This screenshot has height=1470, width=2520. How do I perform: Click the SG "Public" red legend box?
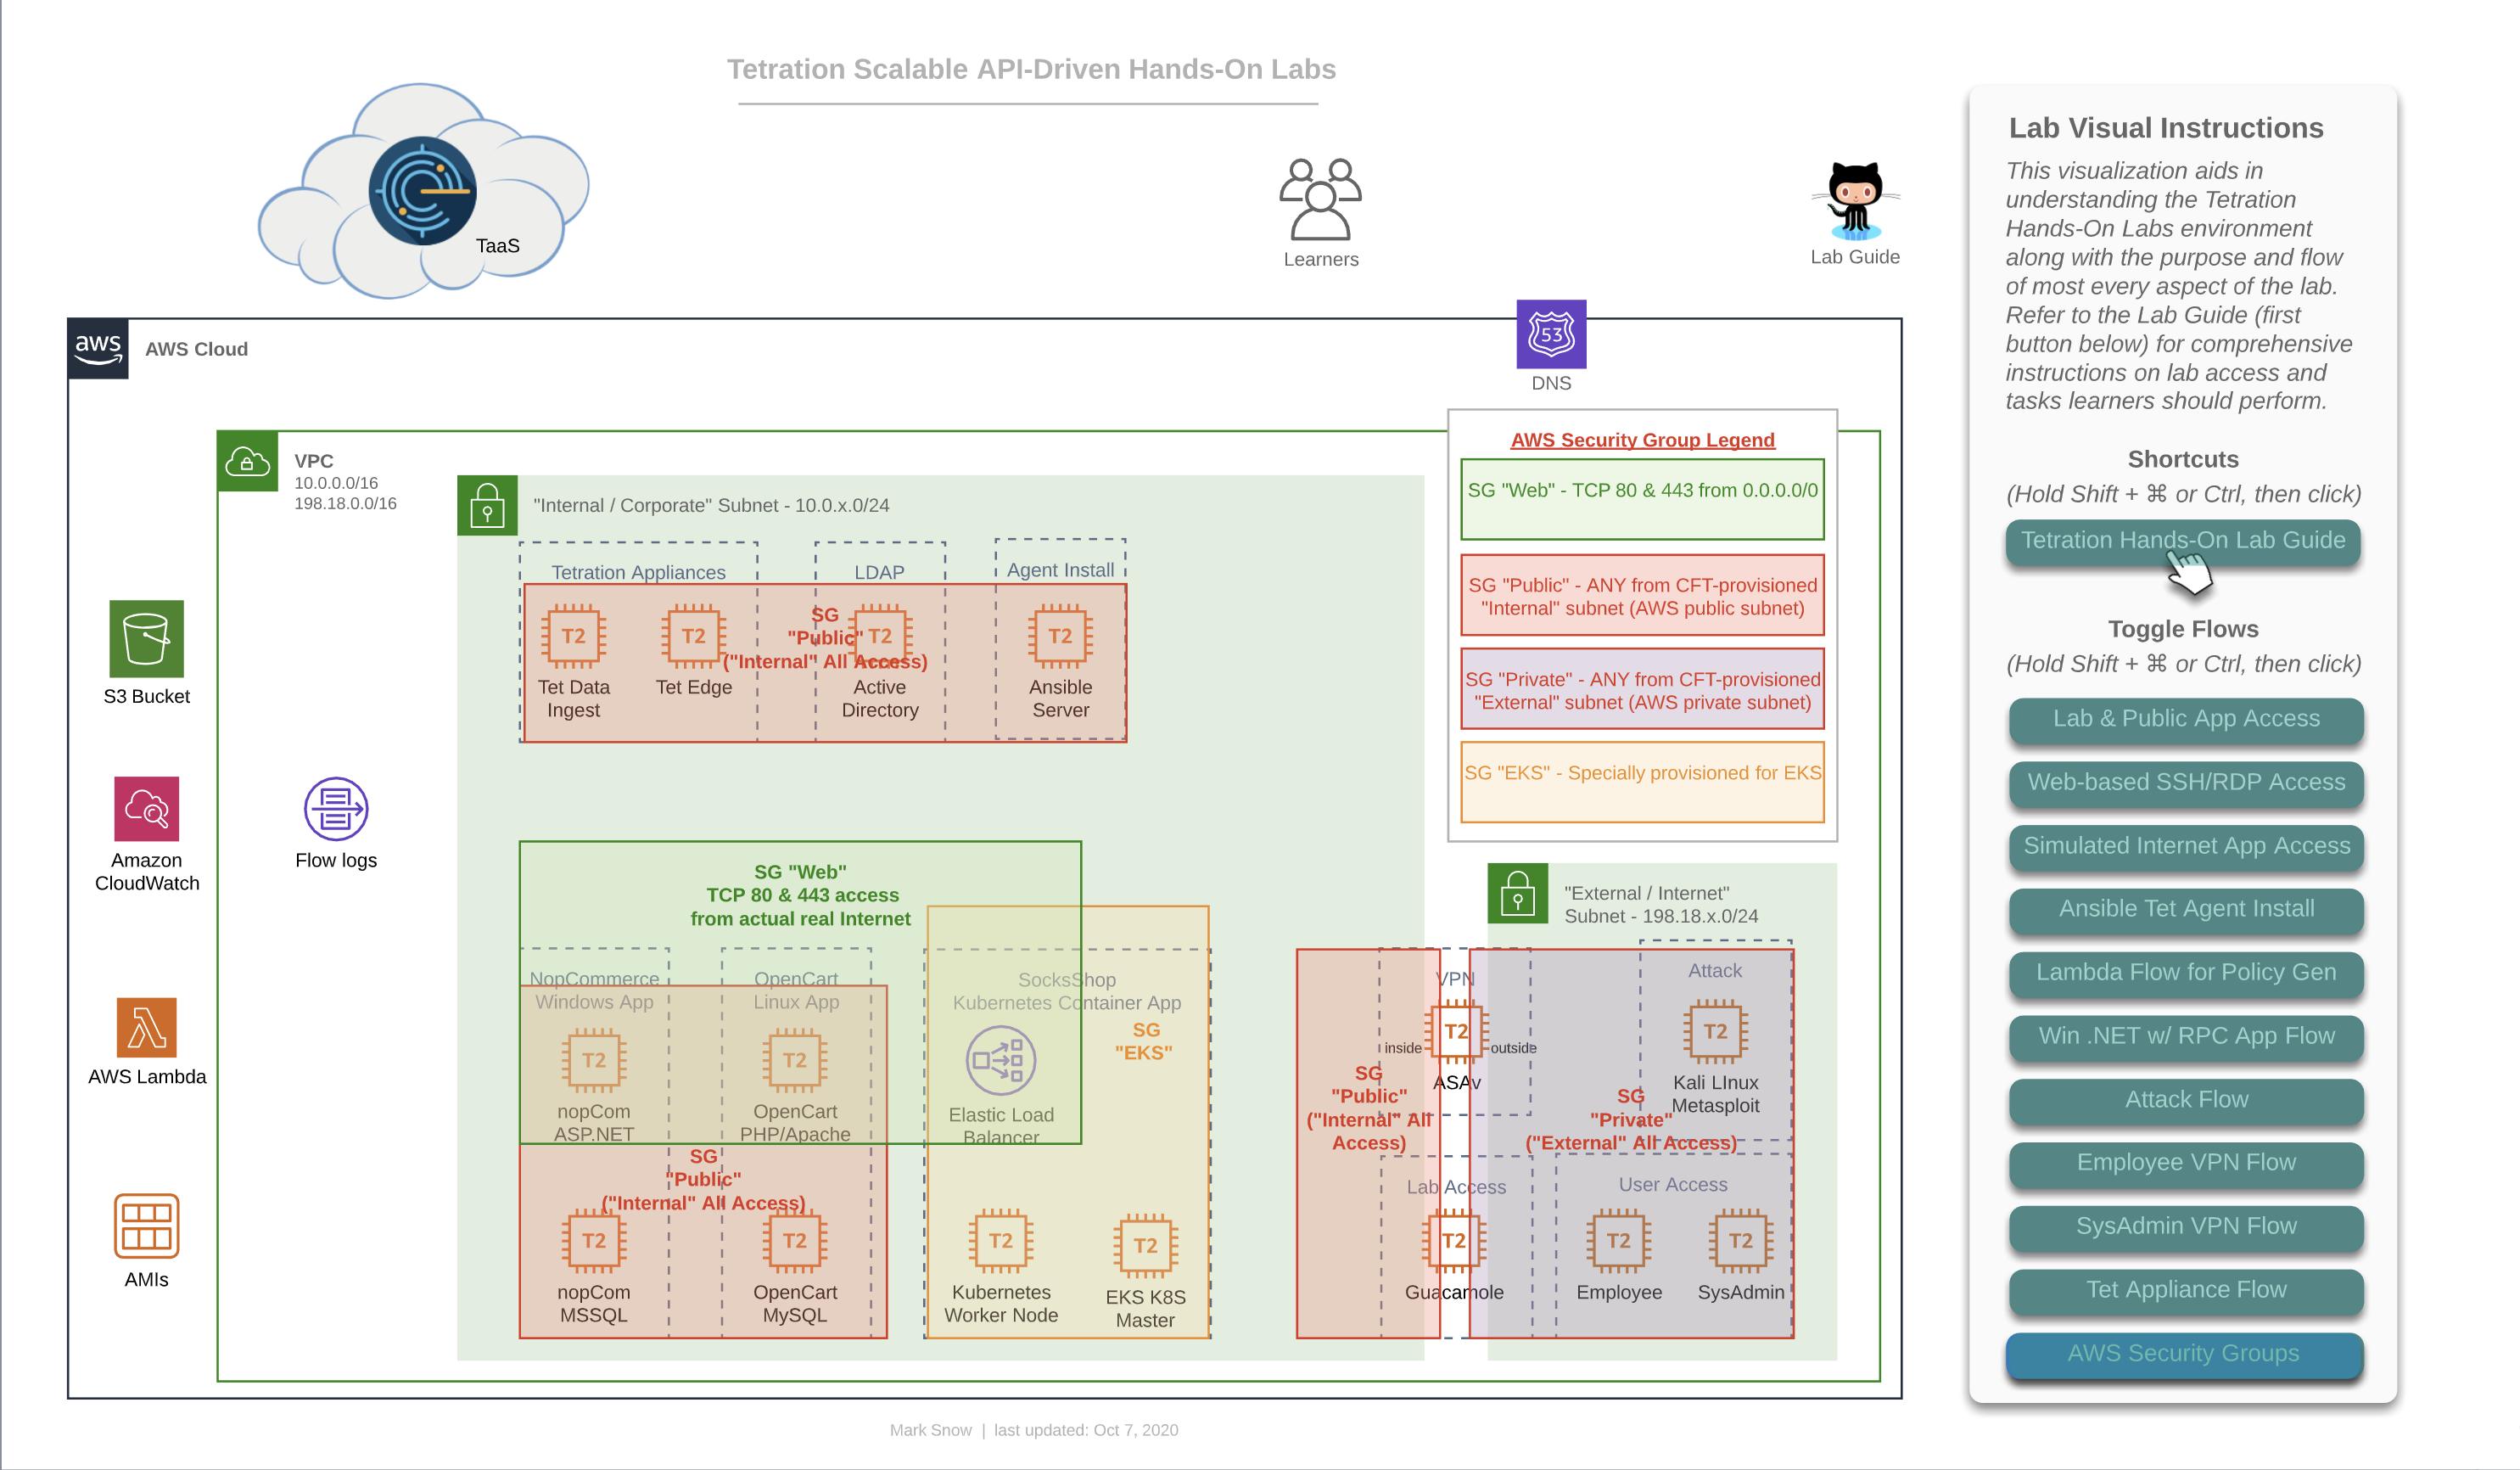1642,595
